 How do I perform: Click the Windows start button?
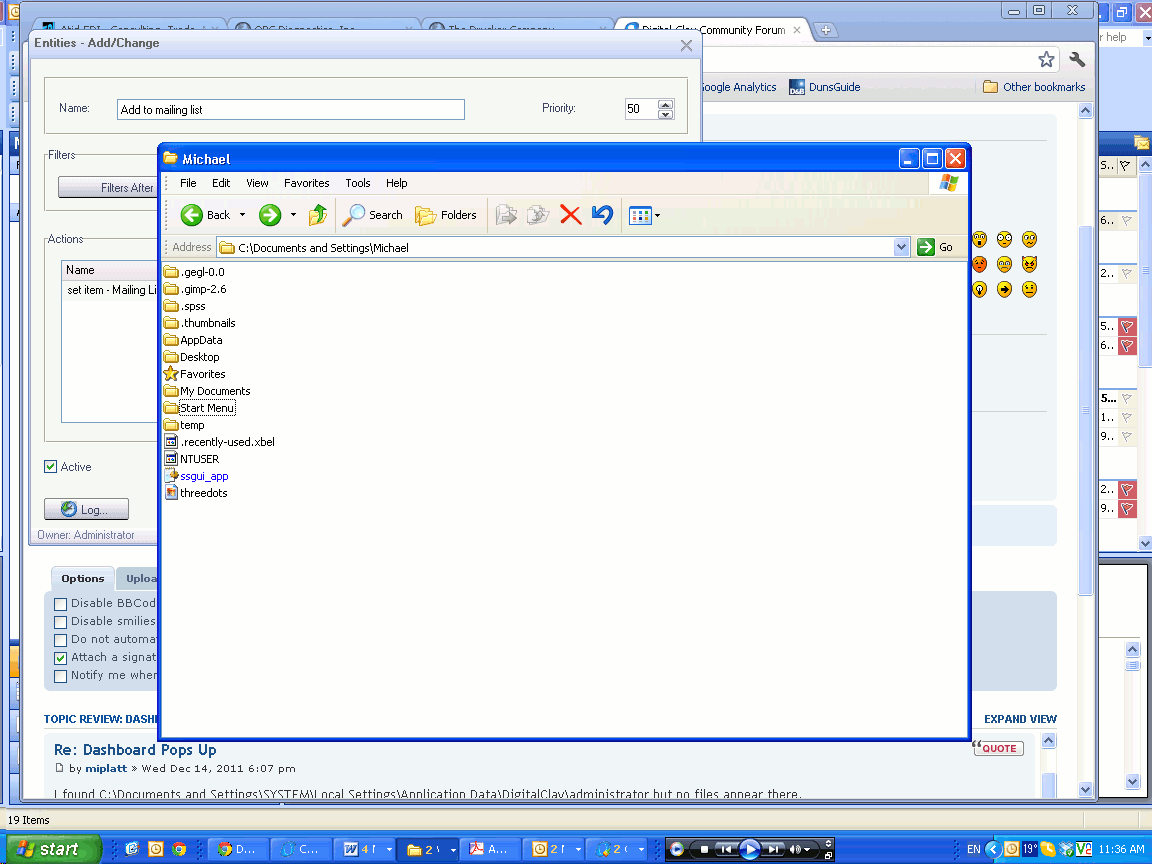(x=51, y=849)
